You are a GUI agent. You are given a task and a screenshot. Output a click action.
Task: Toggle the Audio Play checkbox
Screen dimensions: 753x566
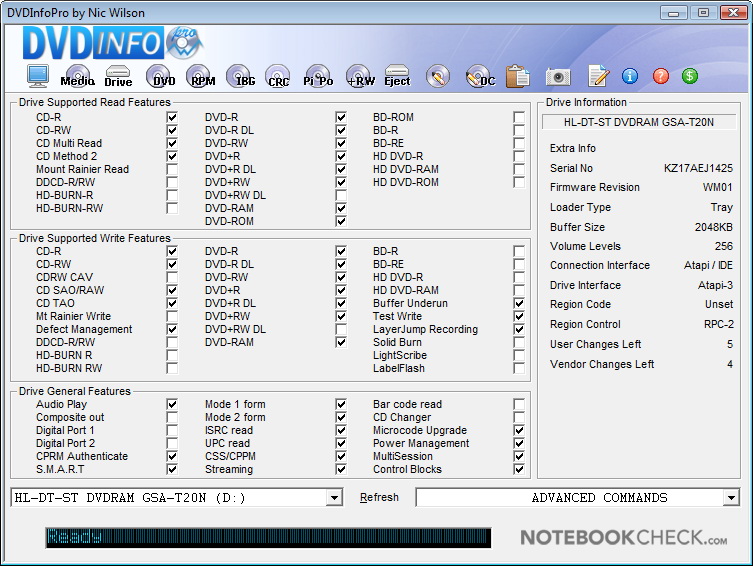pos(172,404)
